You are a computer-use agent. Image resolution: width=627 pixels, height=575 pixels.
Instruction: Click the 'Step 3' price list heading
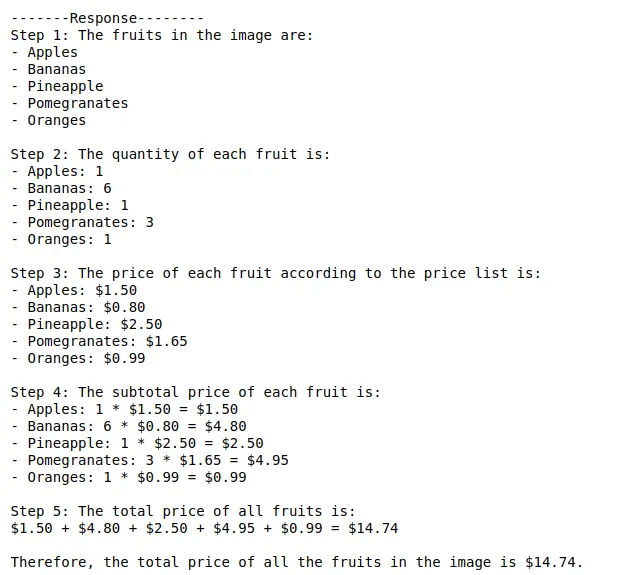[x=275, y=273]
